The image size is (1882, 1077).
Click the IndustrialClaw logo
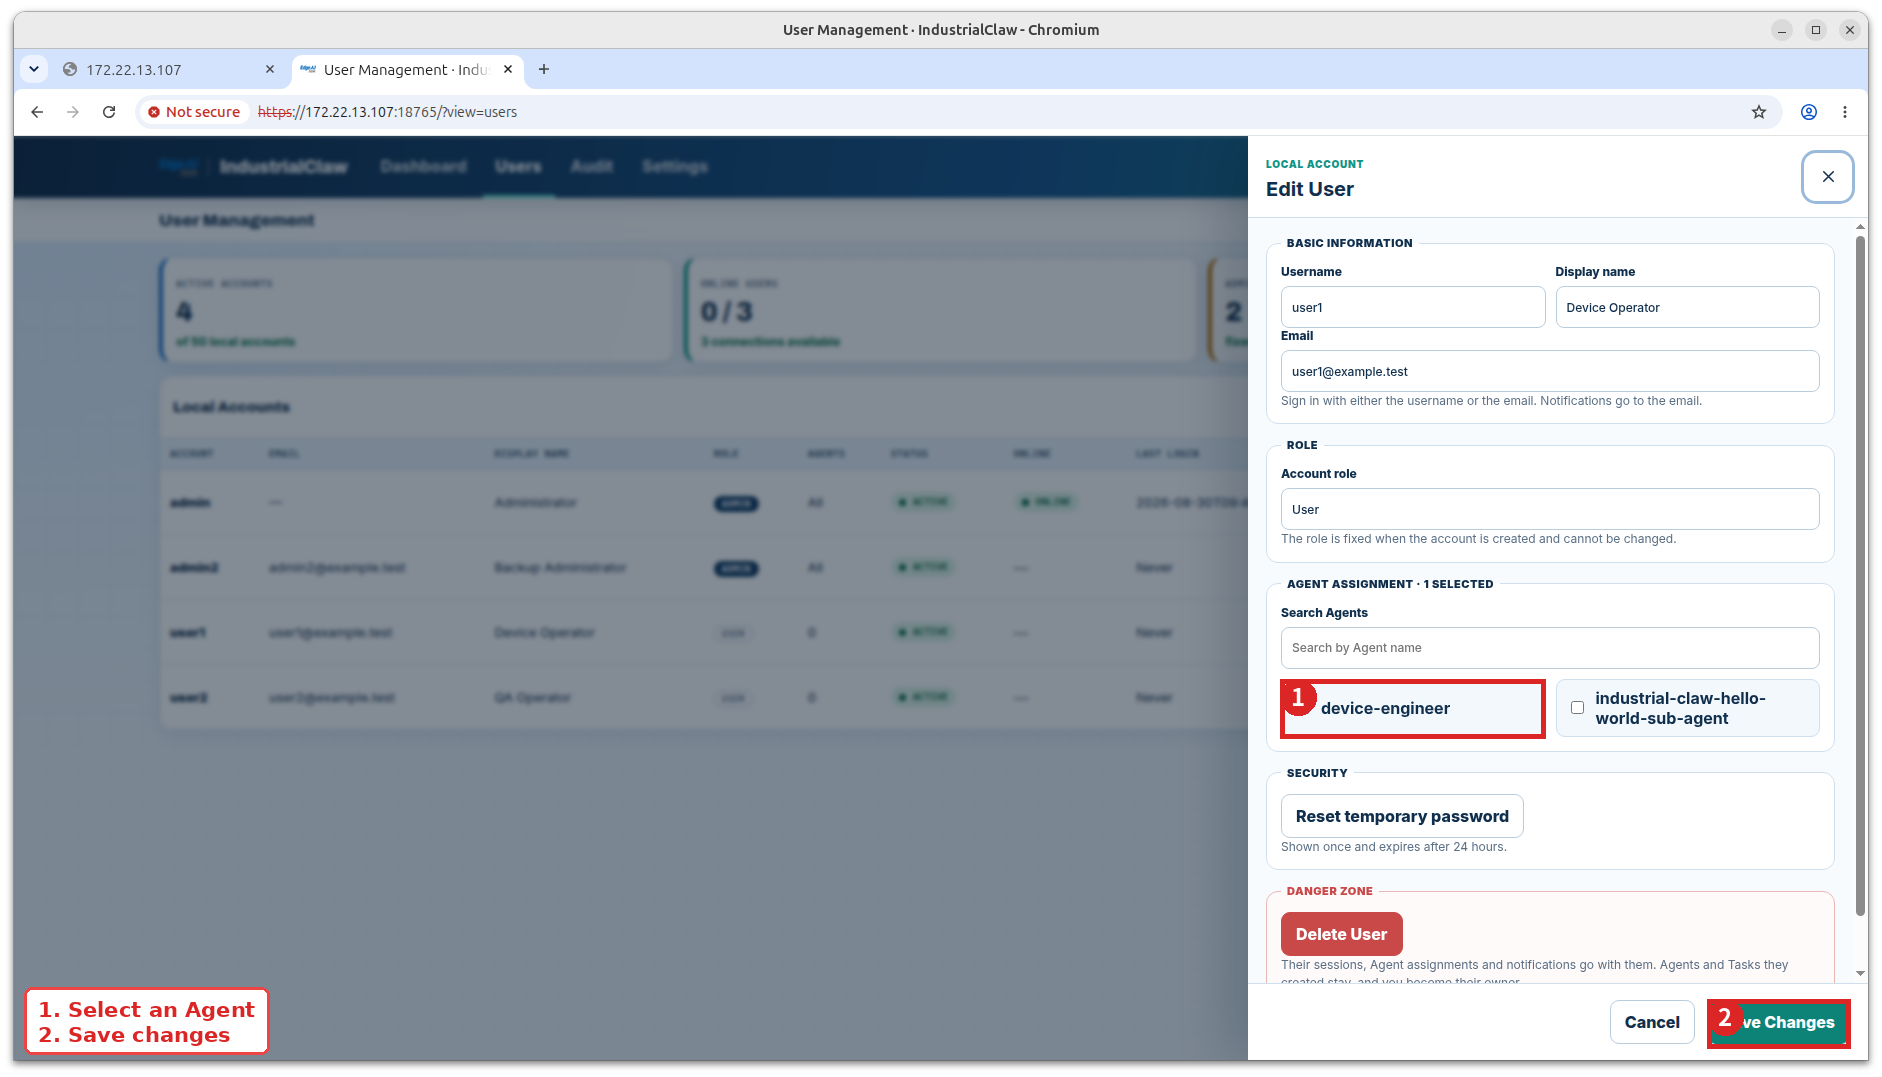click(x=253, y=166)
